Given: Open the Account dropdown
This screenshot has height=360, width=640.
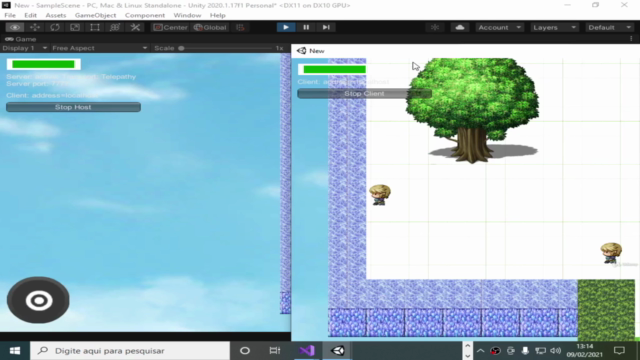Looking at the screenshot, I should point(499,27).
